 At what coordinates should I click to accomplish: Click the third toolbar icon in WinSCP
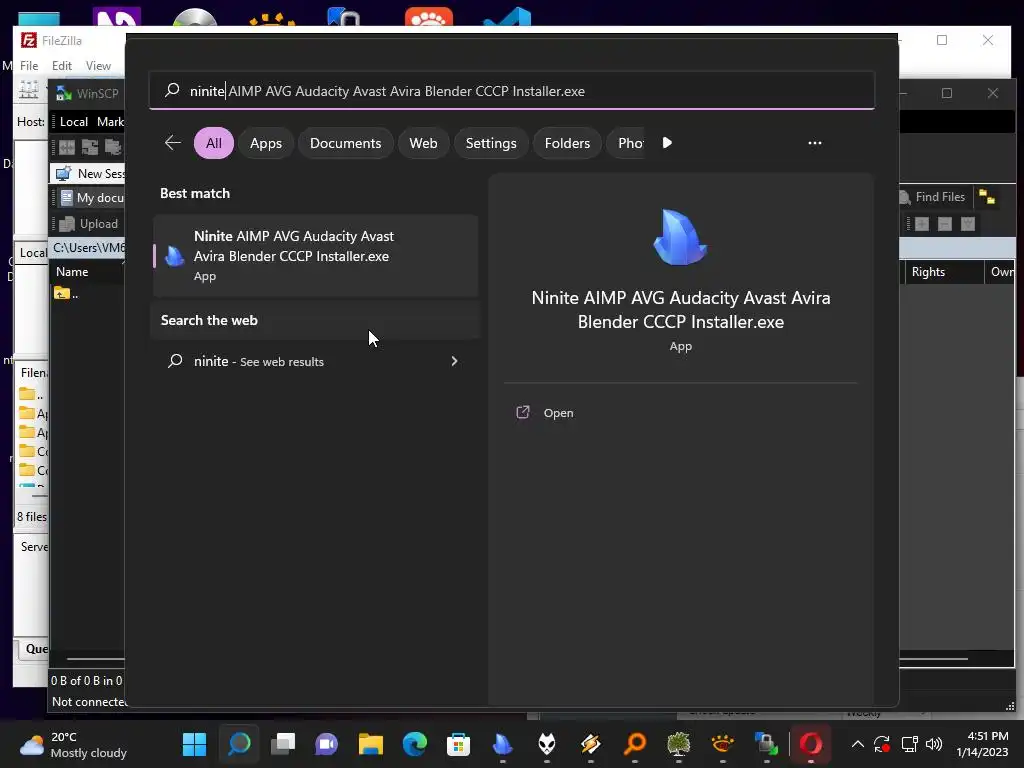112,147
